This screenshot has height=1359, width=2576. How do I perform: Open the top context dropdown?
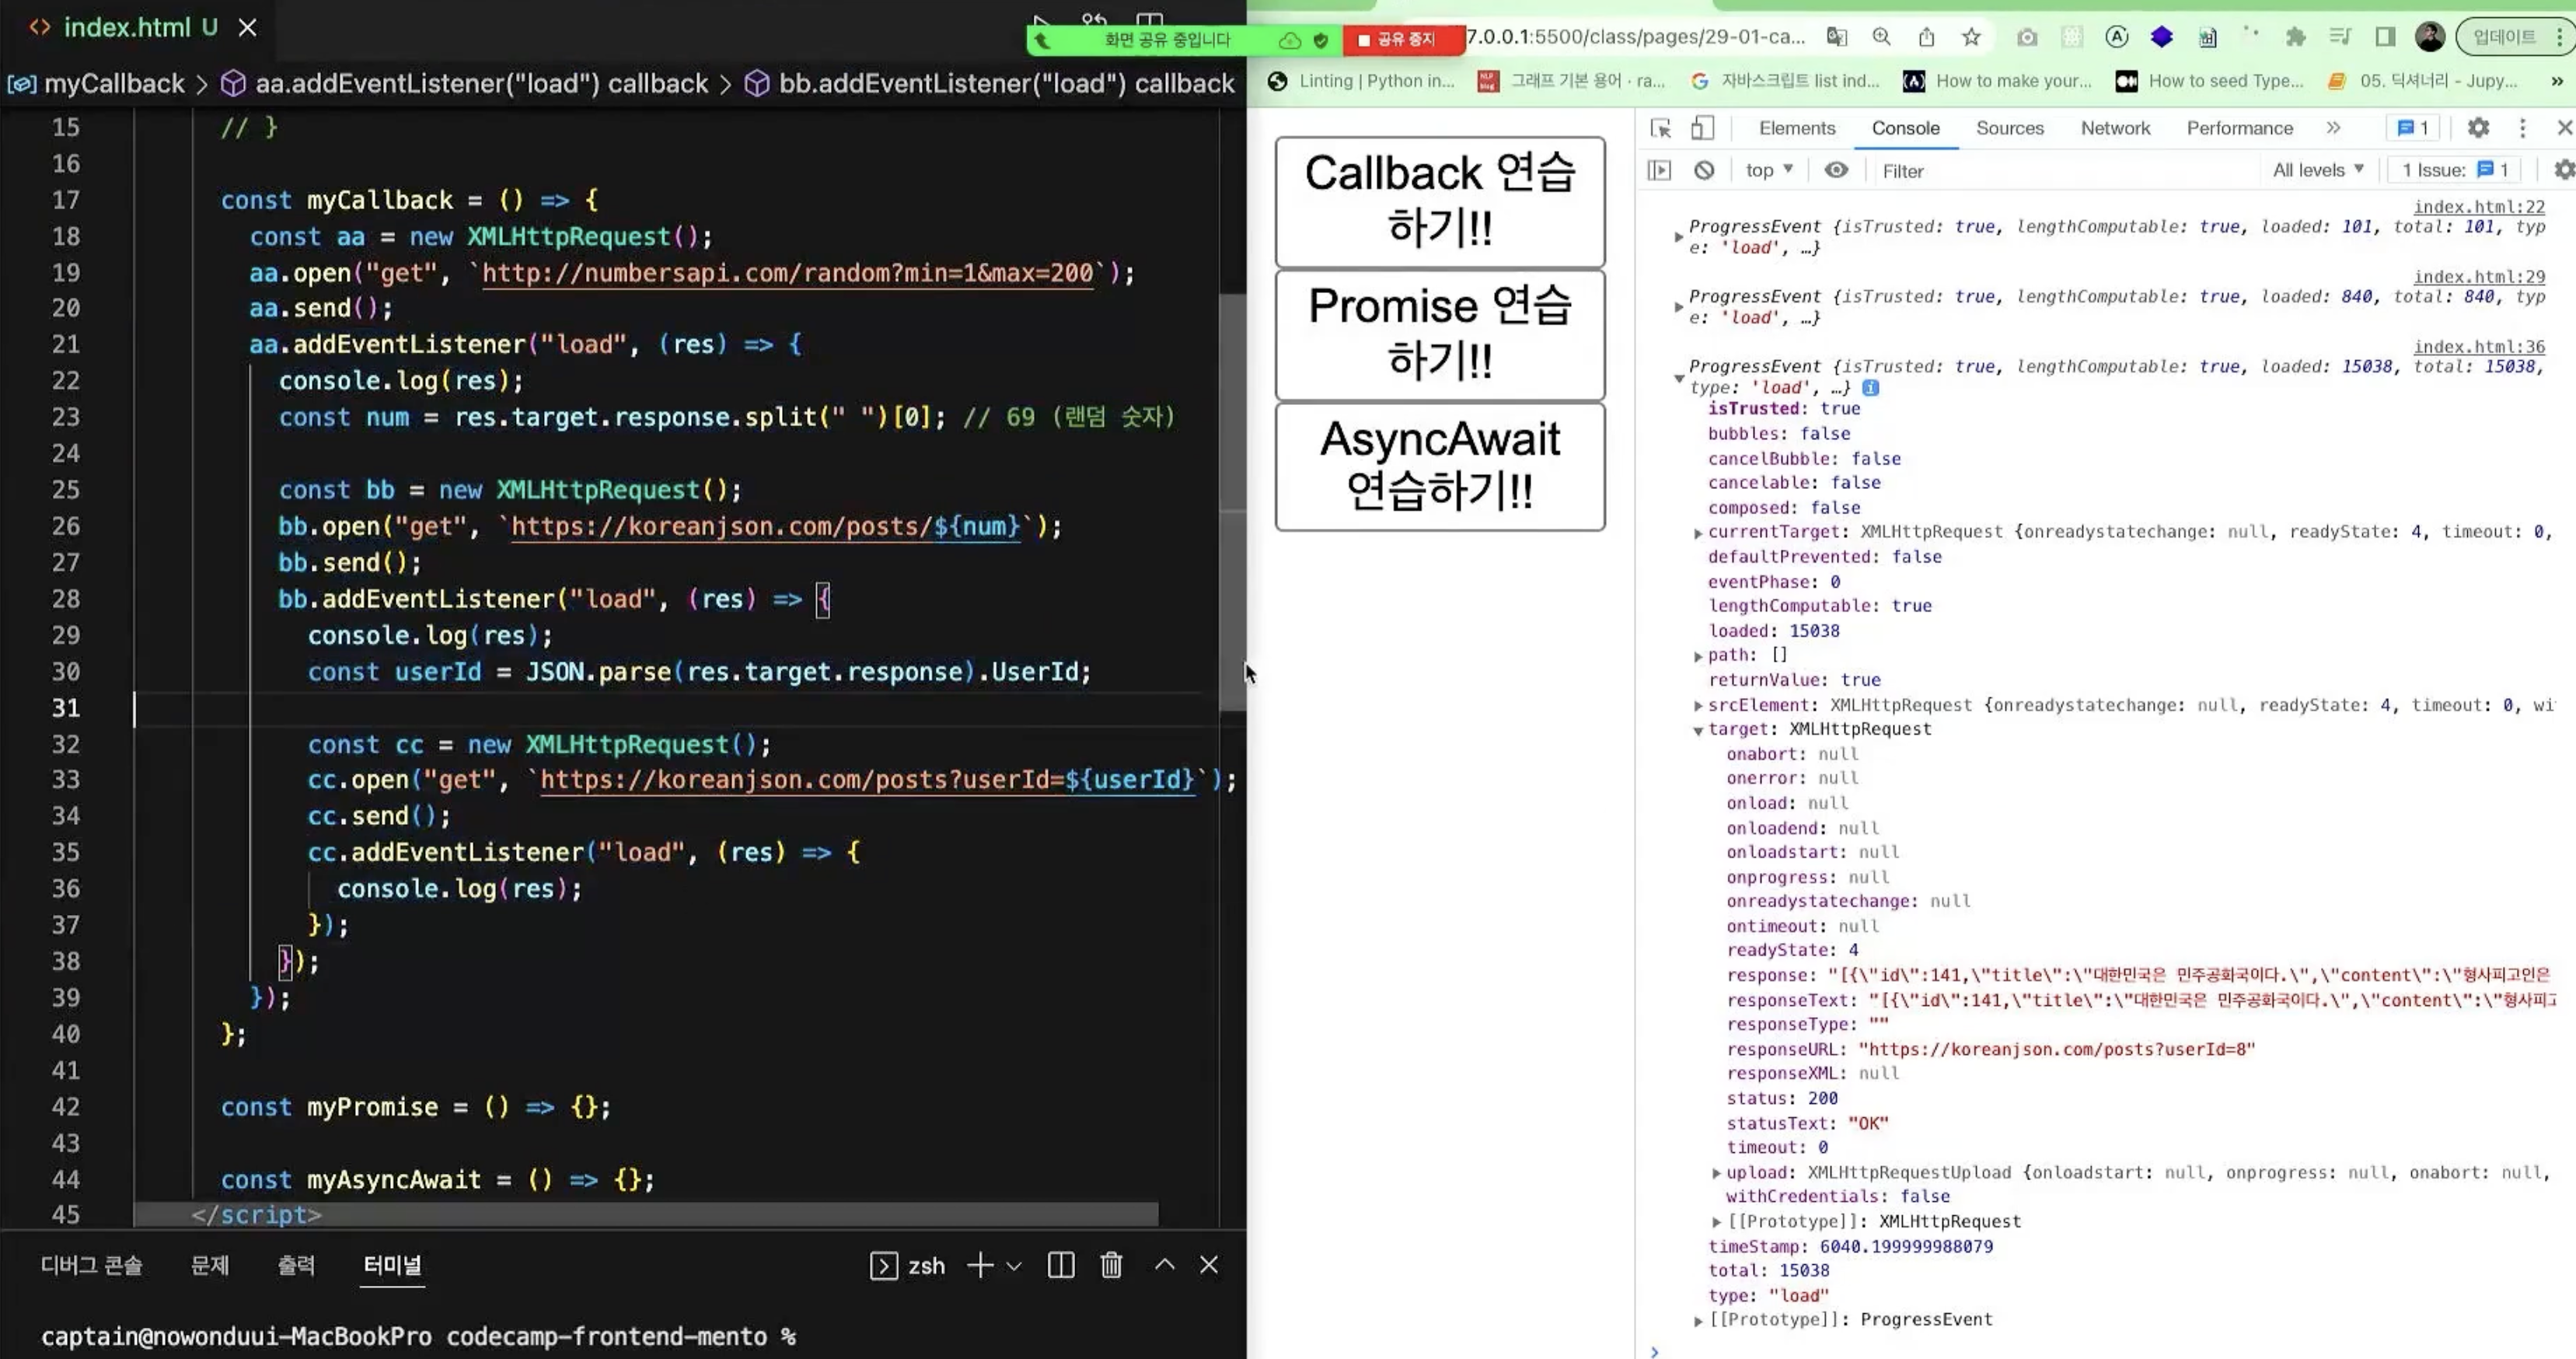click(1769, 170)
